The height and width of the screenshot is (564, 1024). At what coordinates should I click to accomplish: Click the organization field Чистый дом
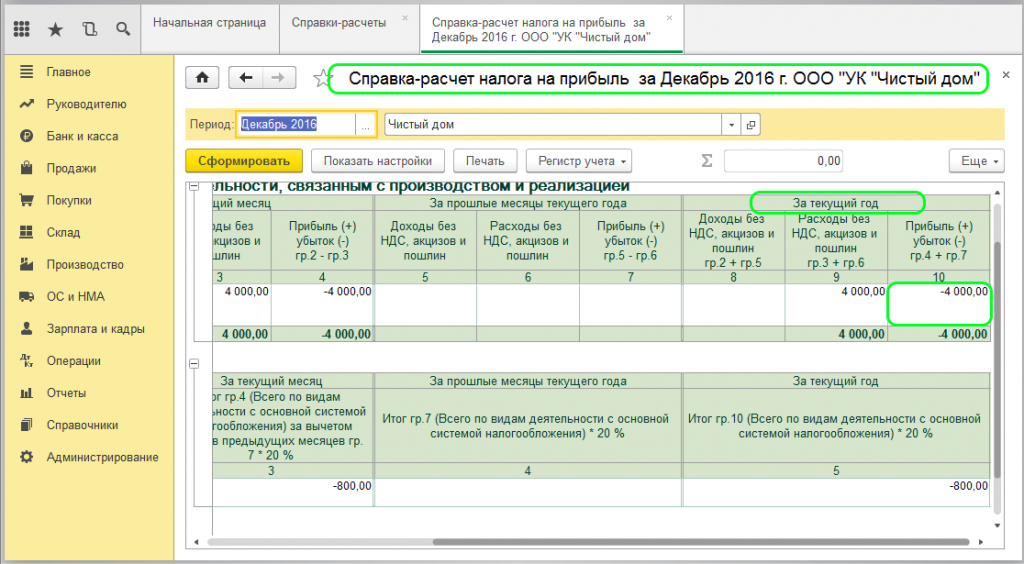click(553, 125)
